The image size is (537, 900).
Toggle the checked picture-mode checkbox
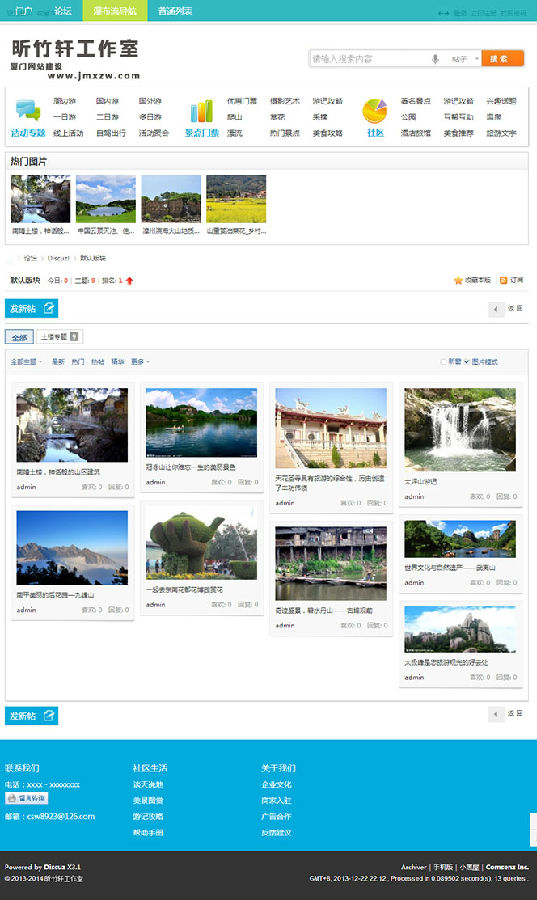(x=466, y=362)
